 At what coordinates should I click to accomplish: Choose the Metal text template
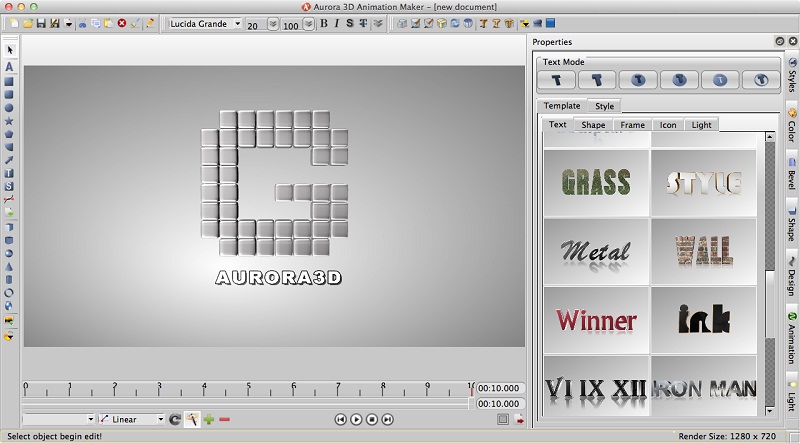point(596,251)
